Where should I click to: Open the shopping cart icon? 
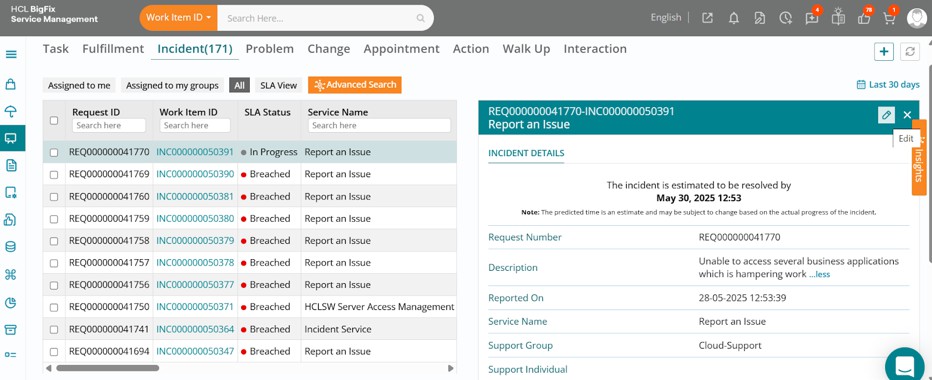889,18
